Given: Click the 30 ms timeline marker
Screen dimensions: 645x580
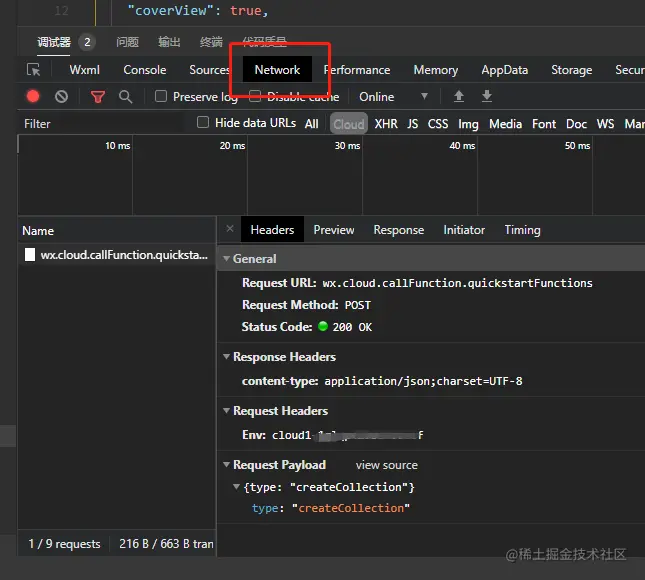Looking at the screenshot, I should pyautogui.click(x=347, y=146).
